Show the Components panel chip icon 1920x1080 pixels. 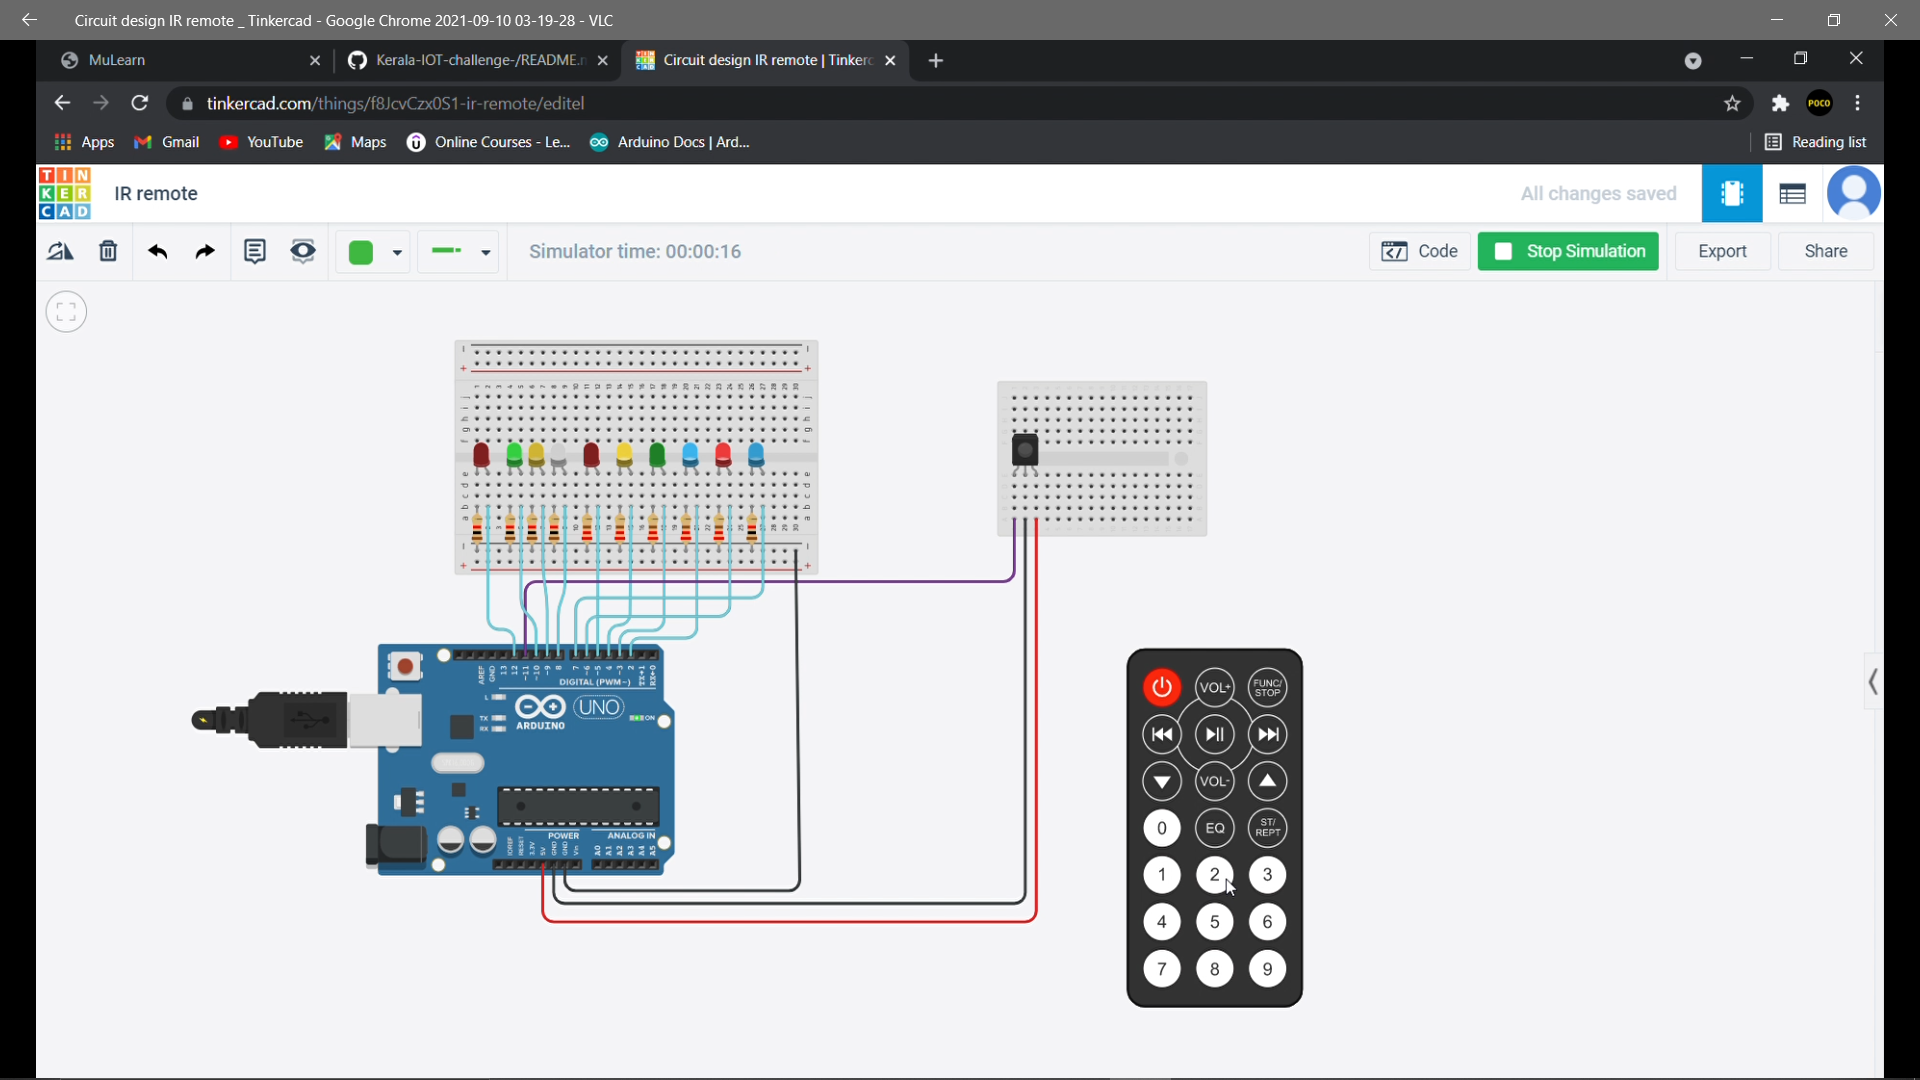tap(1733, 193)
